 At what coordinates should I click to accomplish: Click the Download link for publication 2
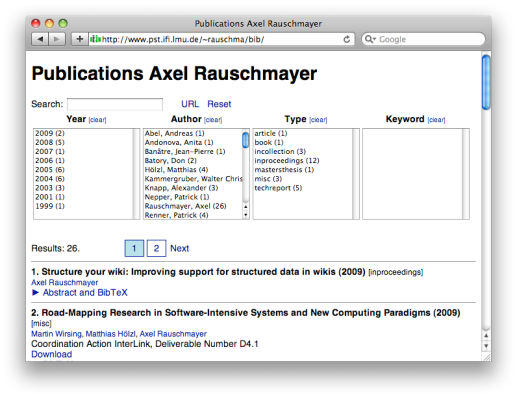pyautogui.click(x=52, y=354)
